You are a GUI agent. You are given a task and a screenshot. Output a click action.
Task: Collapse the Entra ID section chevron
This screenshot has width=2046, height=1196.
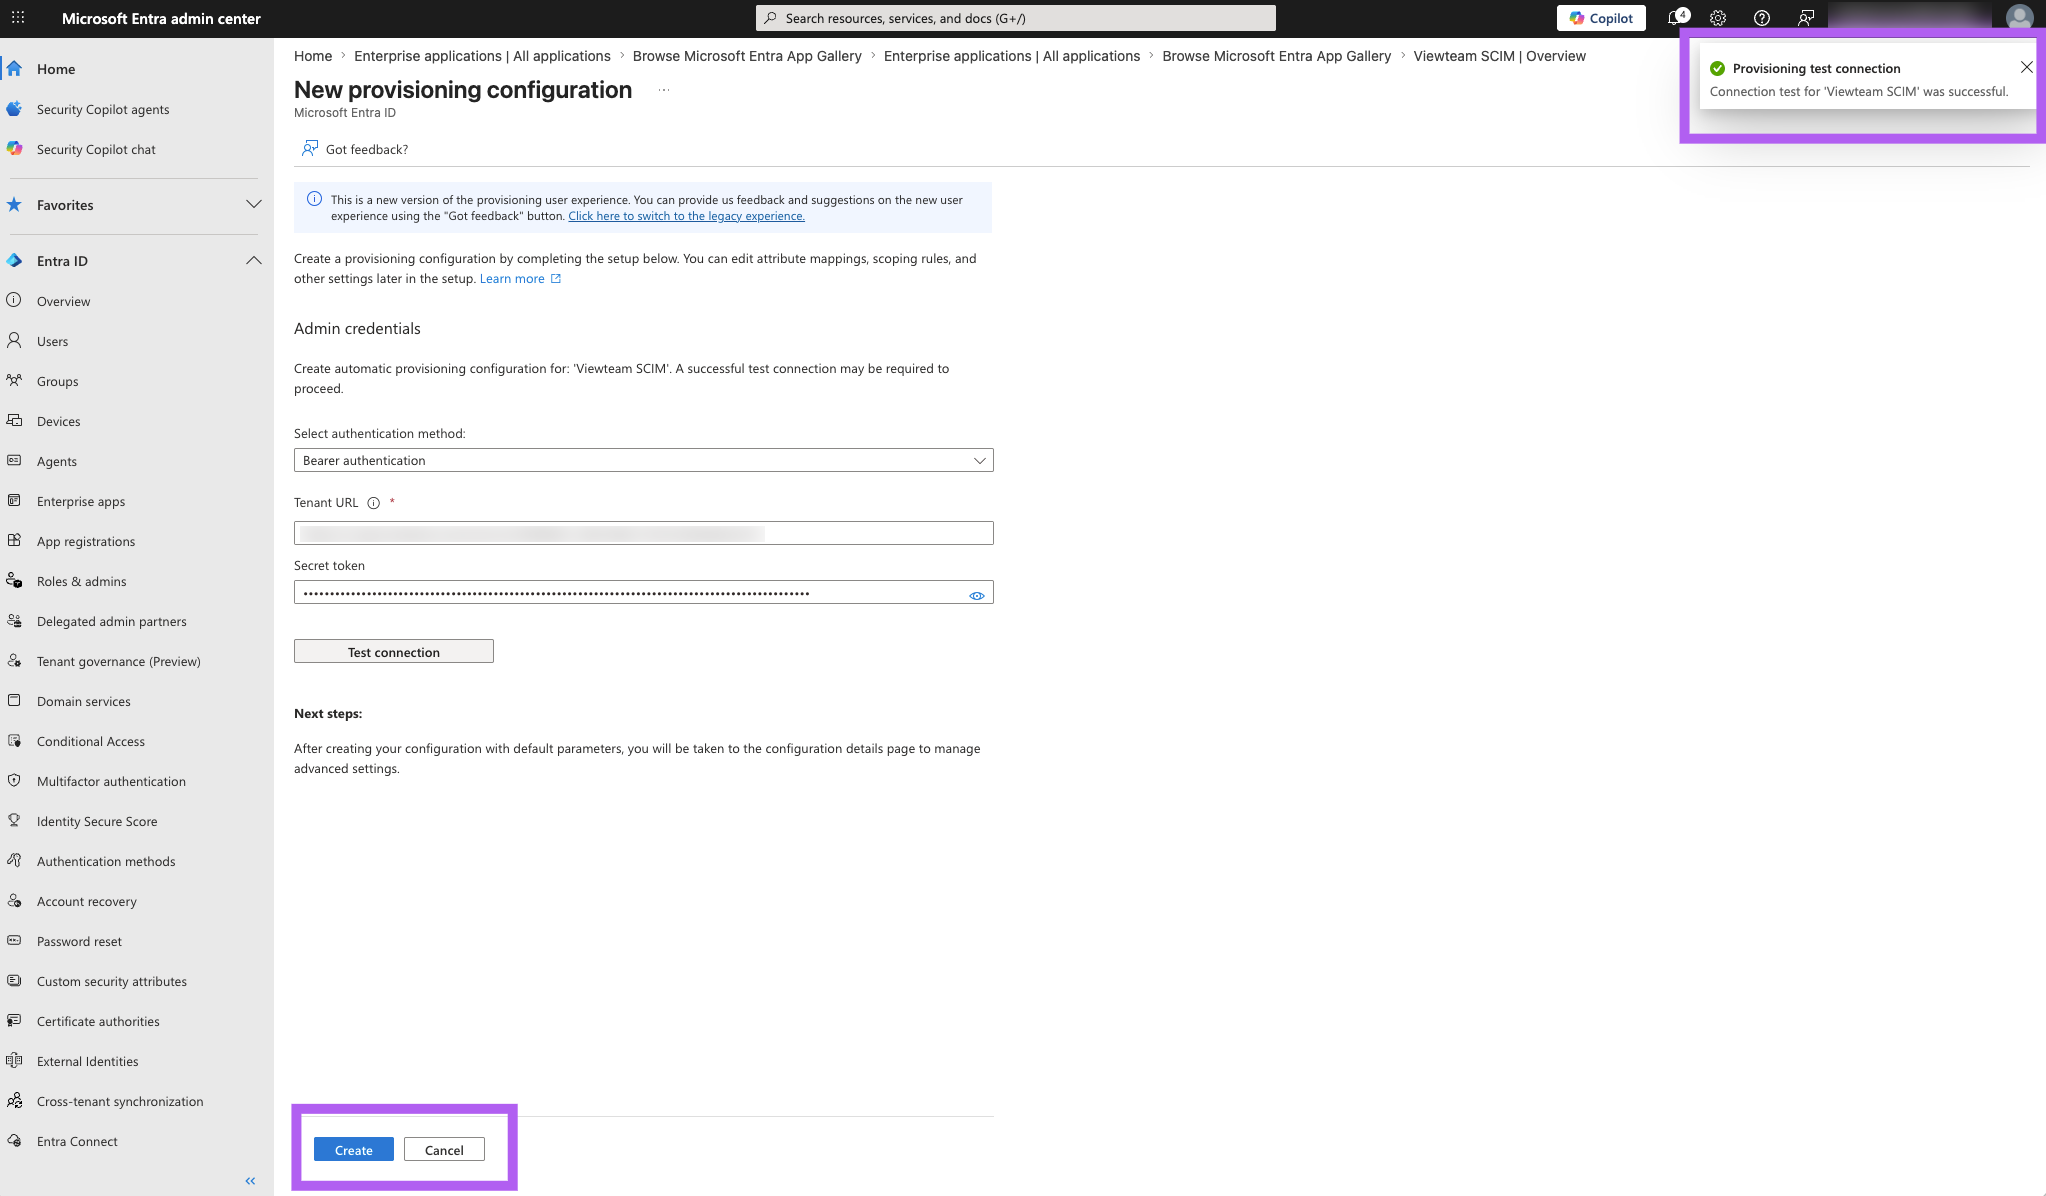[x=254, y=261]
